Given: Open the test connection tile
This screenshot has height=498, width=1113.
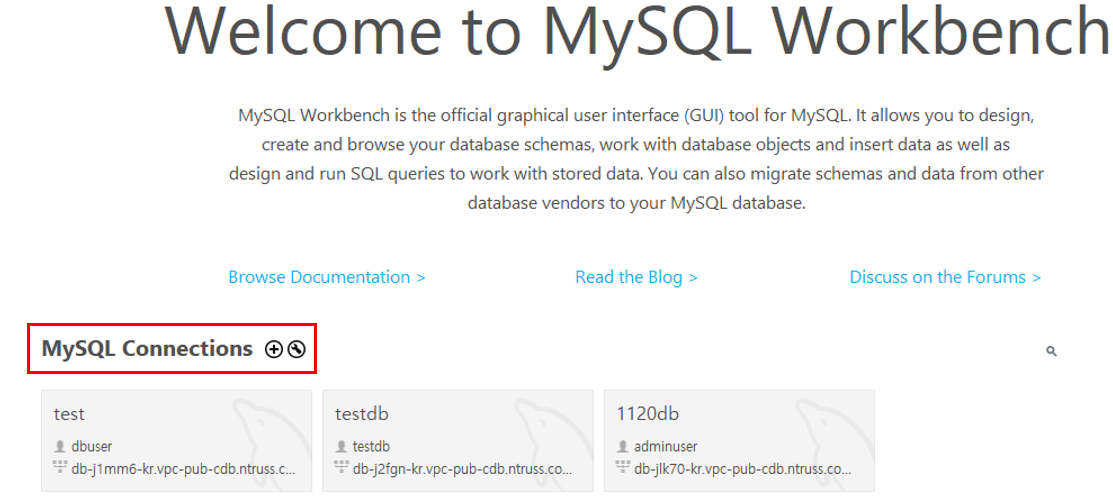Looking at the screenshot, I should [176, 441].
